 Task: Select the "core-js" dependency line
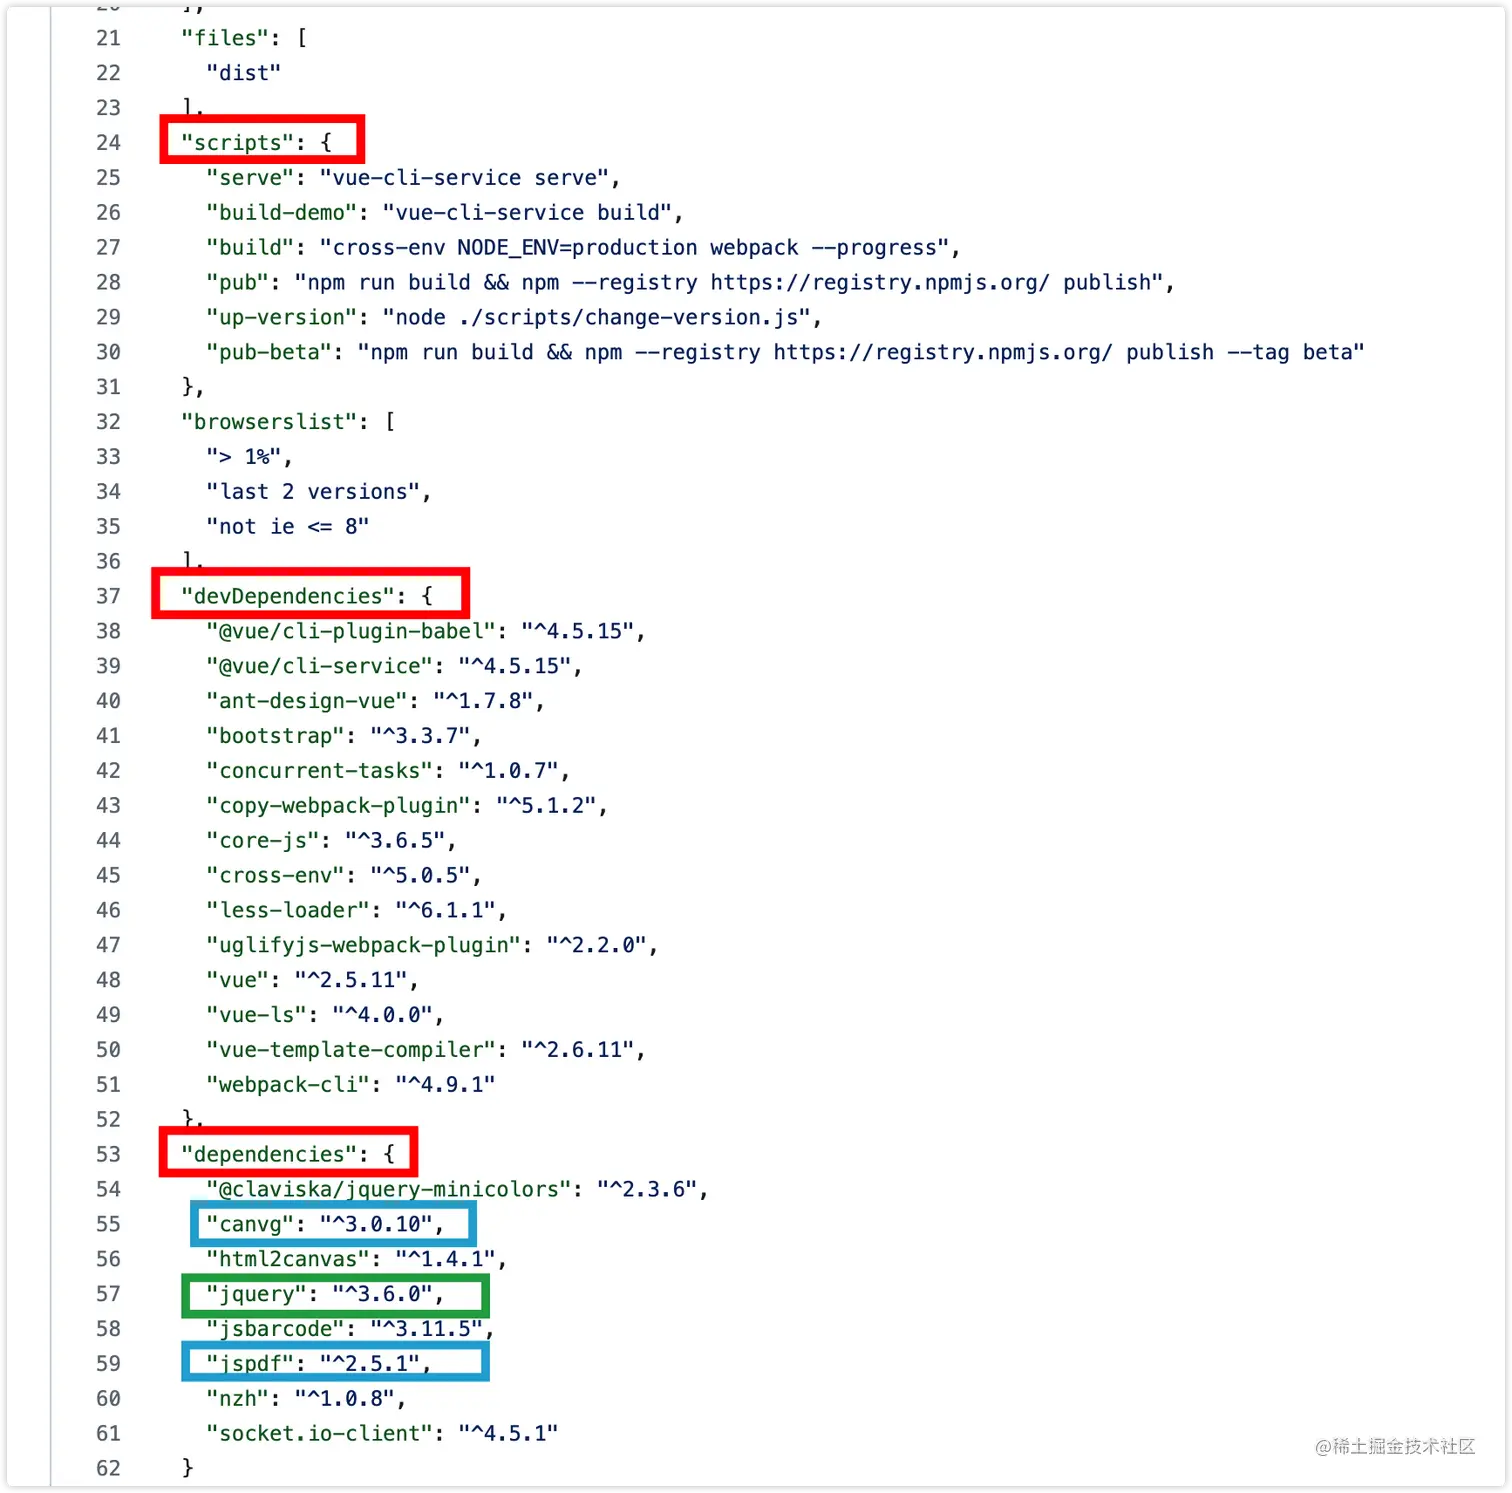coord(331,841)
